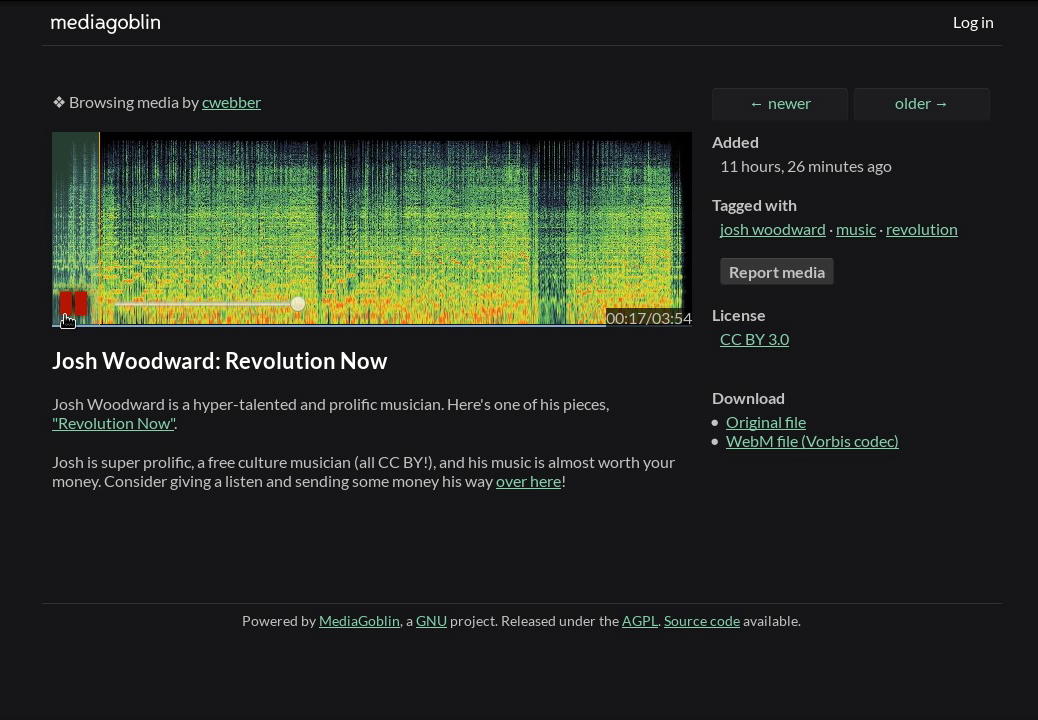1038x720 pixels.
Task: Go to the older media item
Action: (921, 104)
